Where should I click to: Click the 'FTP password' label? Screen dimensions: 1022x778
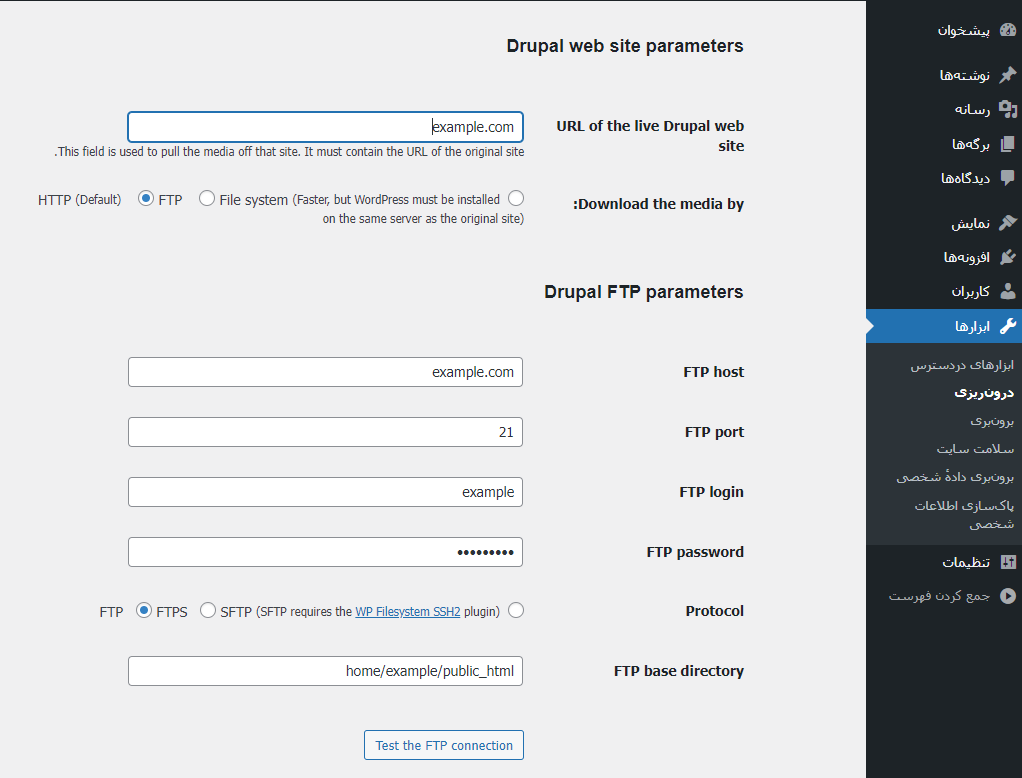click(x=695, y=552)
